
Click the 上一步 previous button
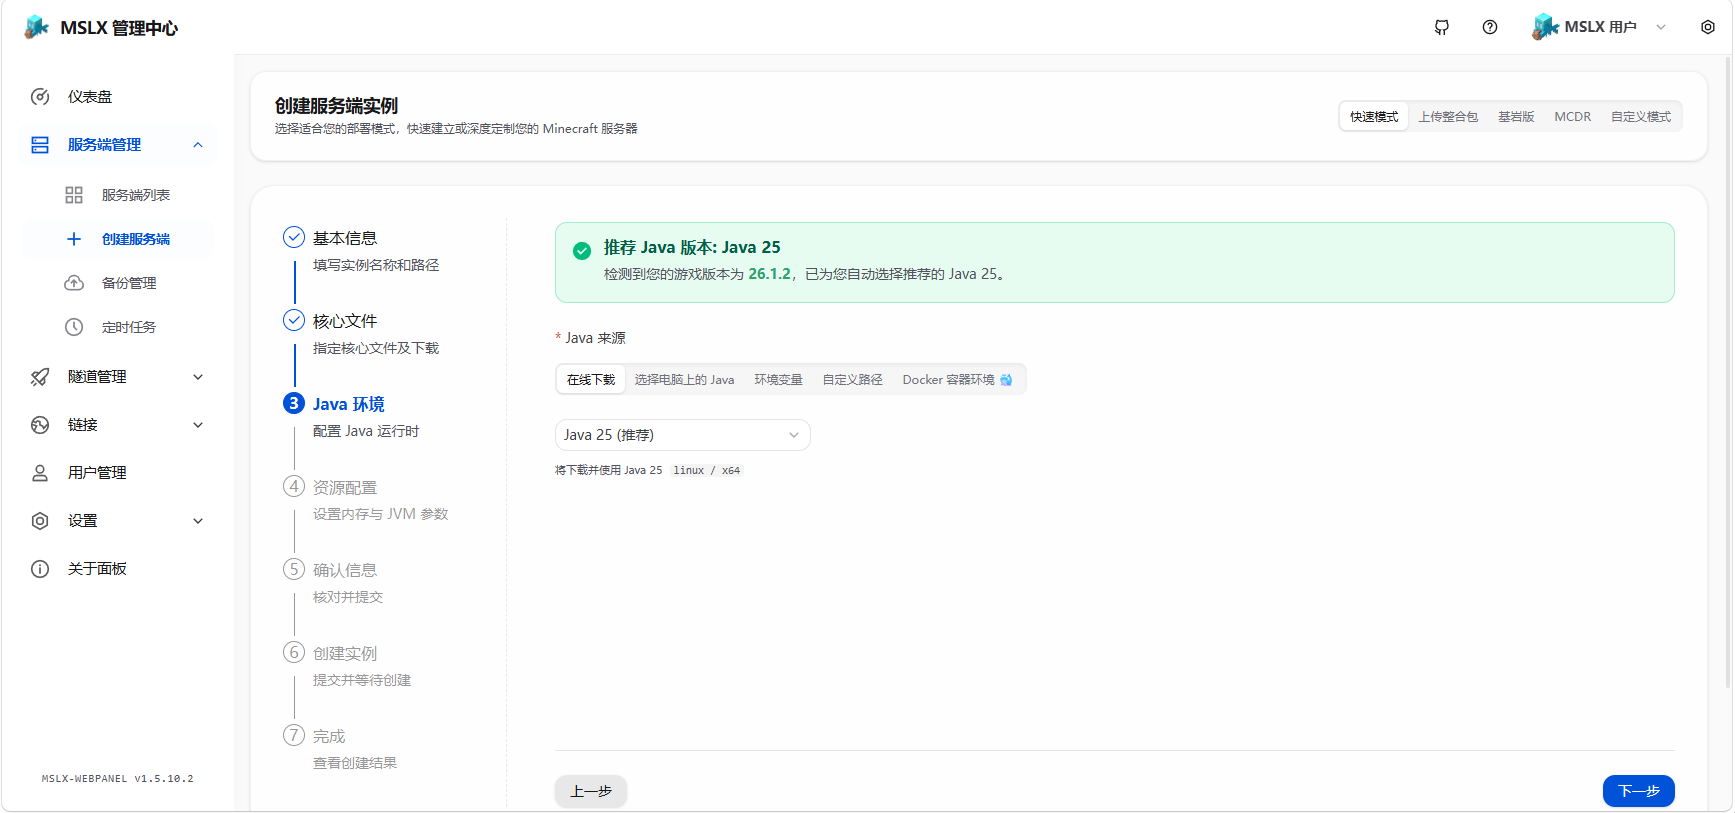tap(591, 791)
